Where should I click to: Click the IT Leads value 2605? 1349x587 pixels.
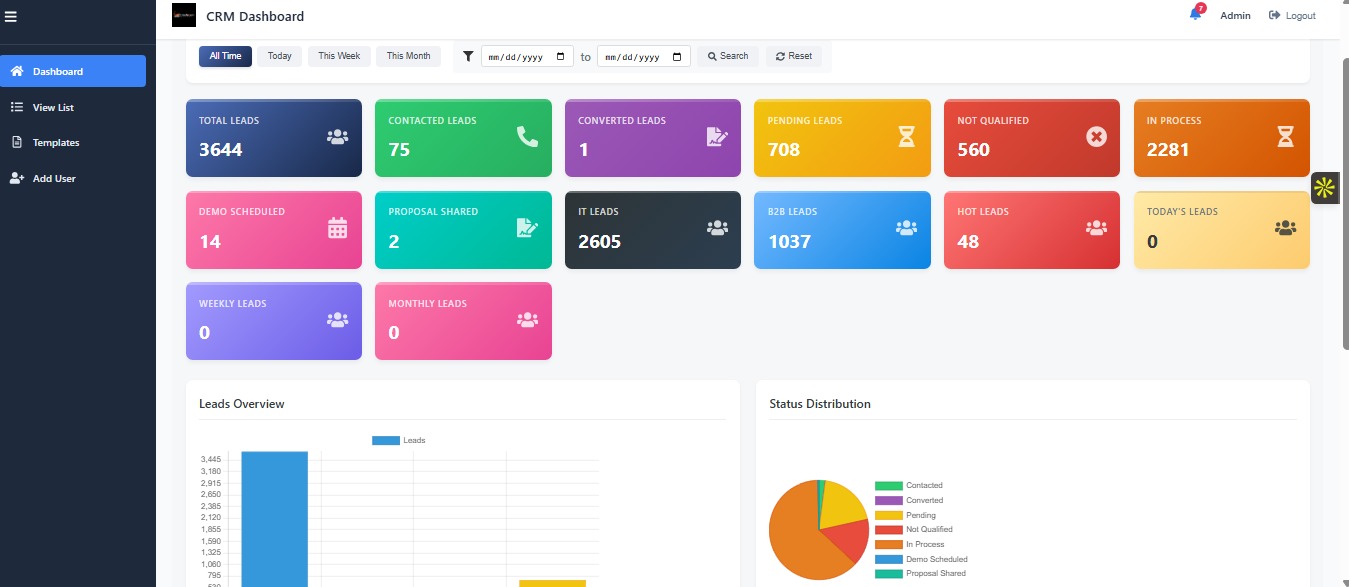tap(599, 241)
